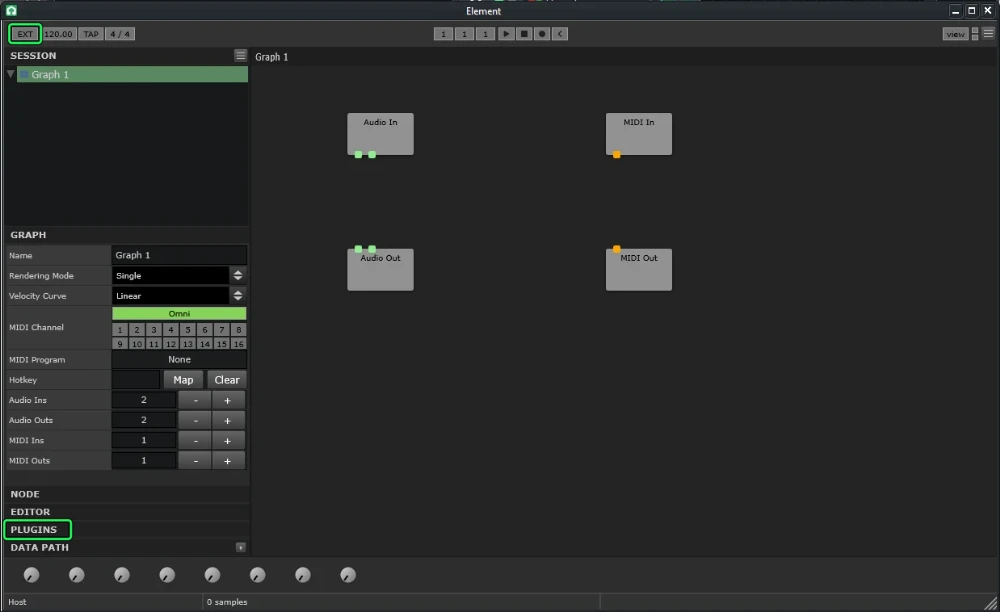Decrease MIDI Outs with minus button
The height and width of the screenshot is (612, 1000).
(x=195, y=461)
